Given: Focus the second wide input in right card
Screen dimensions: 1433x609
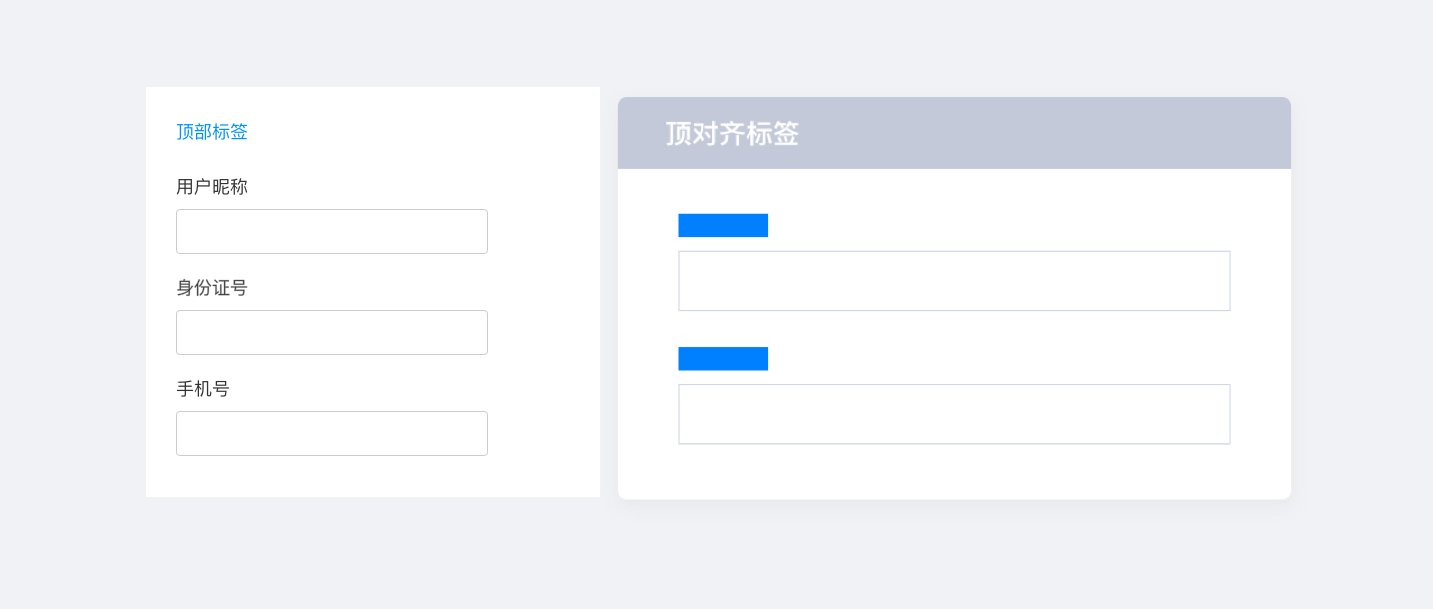Looking at the screenshot, I should coord(954,414).
